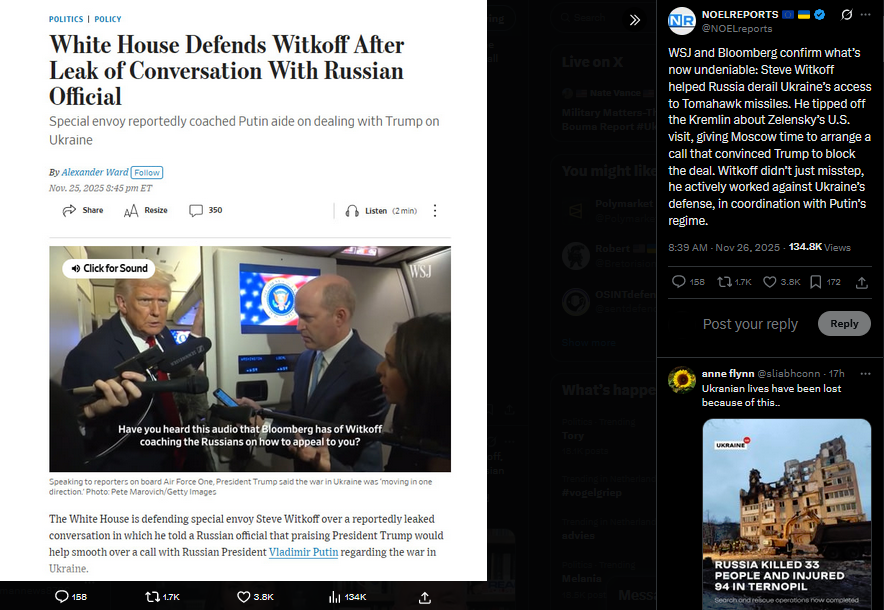The height and width of the screenshot is (610, 884).
Task: Click the Listen headphones icon
Action: (352, 211)
